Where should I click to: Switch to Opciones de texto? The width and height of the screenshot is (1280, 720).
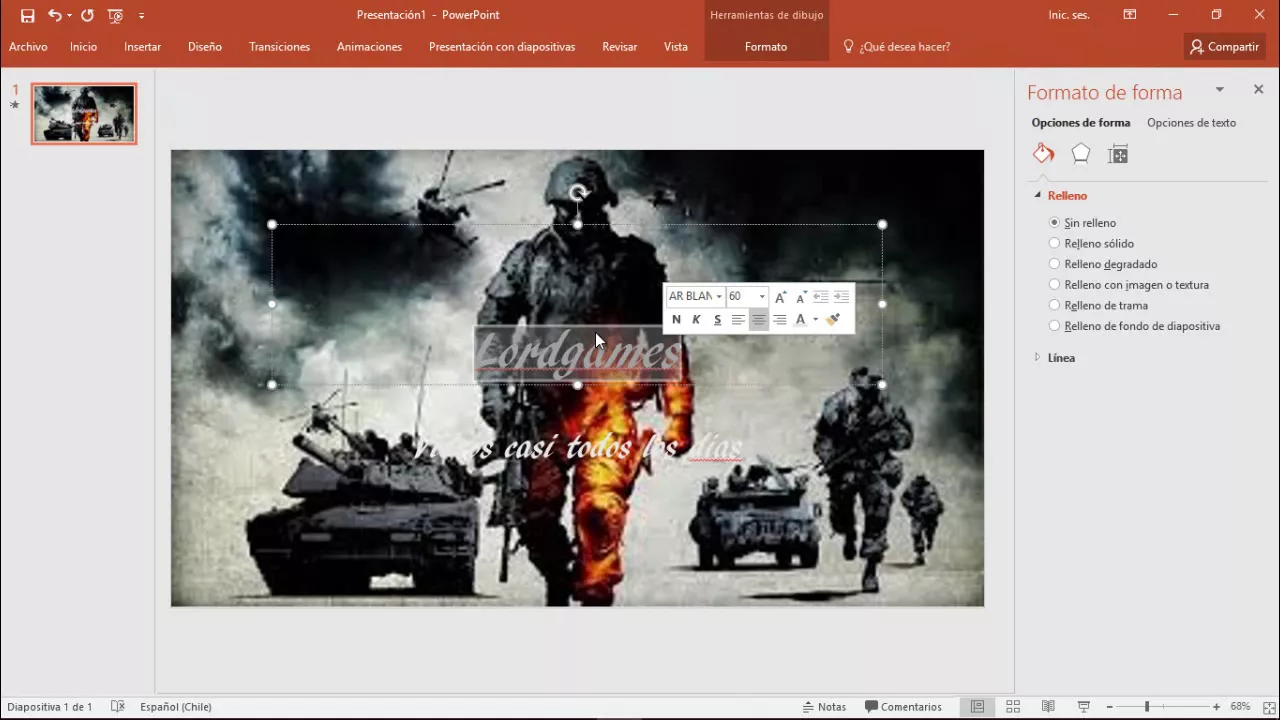[x=1191, y=123]
